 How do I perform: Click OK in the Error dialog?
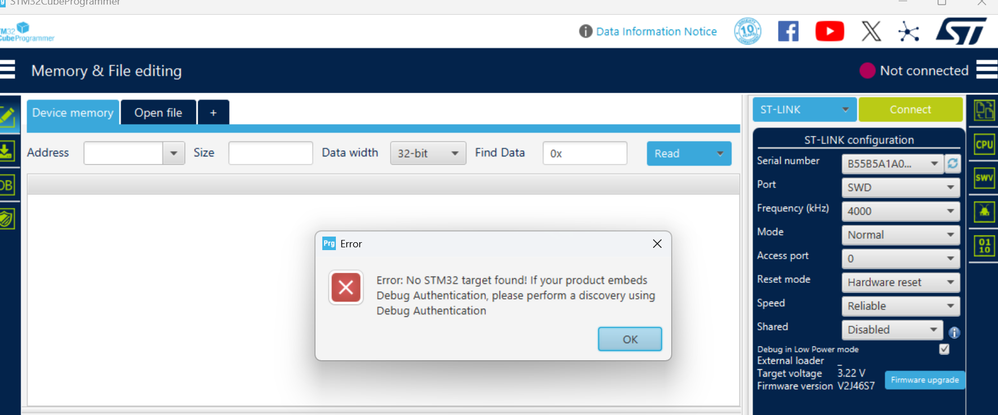pos(630,339)
